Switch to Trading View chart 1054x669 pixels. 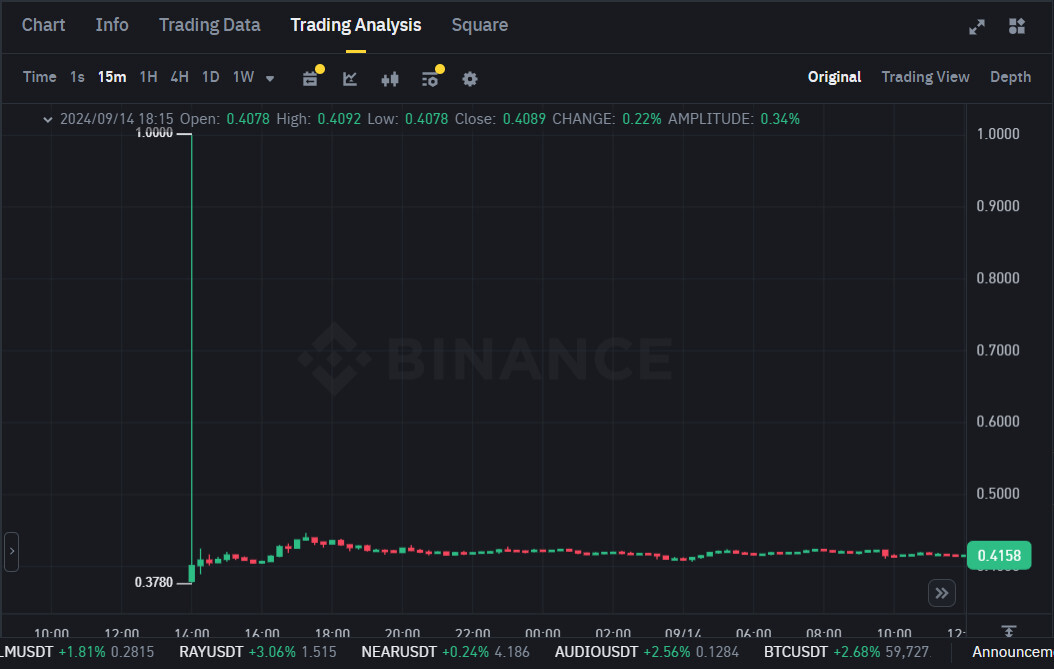click(925, 77)
